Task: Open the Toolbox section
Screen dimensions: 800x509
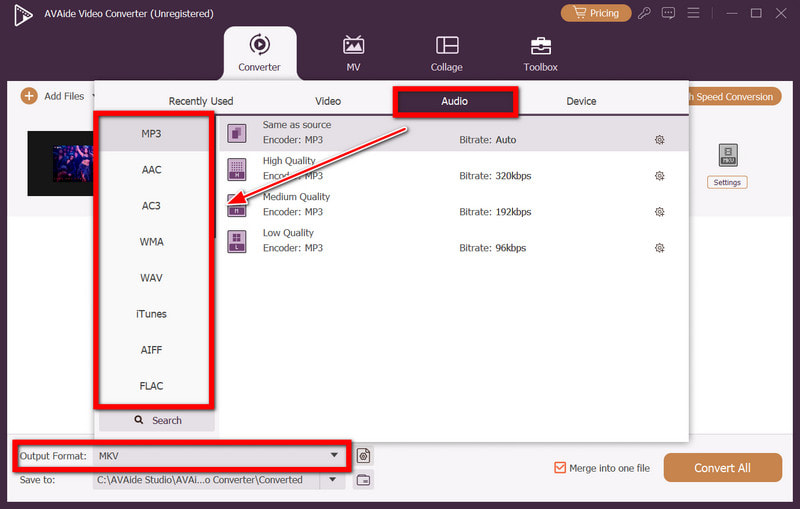Action: tap(540, 54)
